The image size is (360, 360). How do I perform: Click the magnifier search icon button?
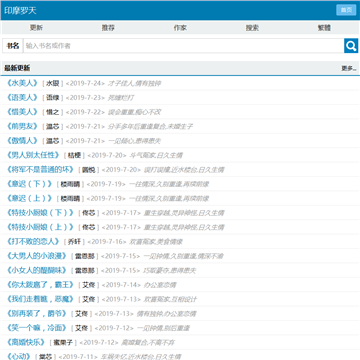pyautogui.click(x=351, y=46)
